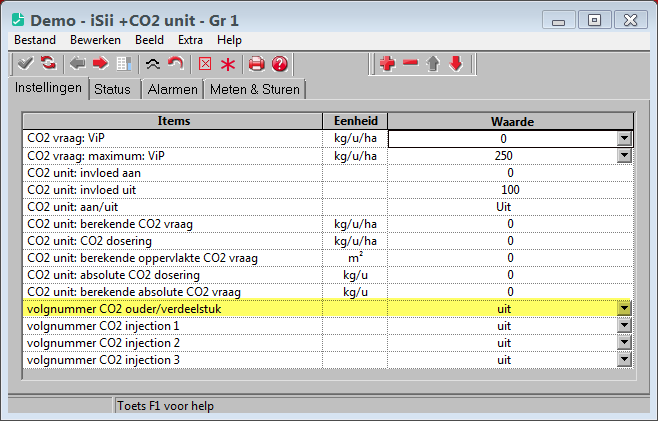
Task: Click the Uit value of CO2 unit: aan/uit
Action: point(503,207)
